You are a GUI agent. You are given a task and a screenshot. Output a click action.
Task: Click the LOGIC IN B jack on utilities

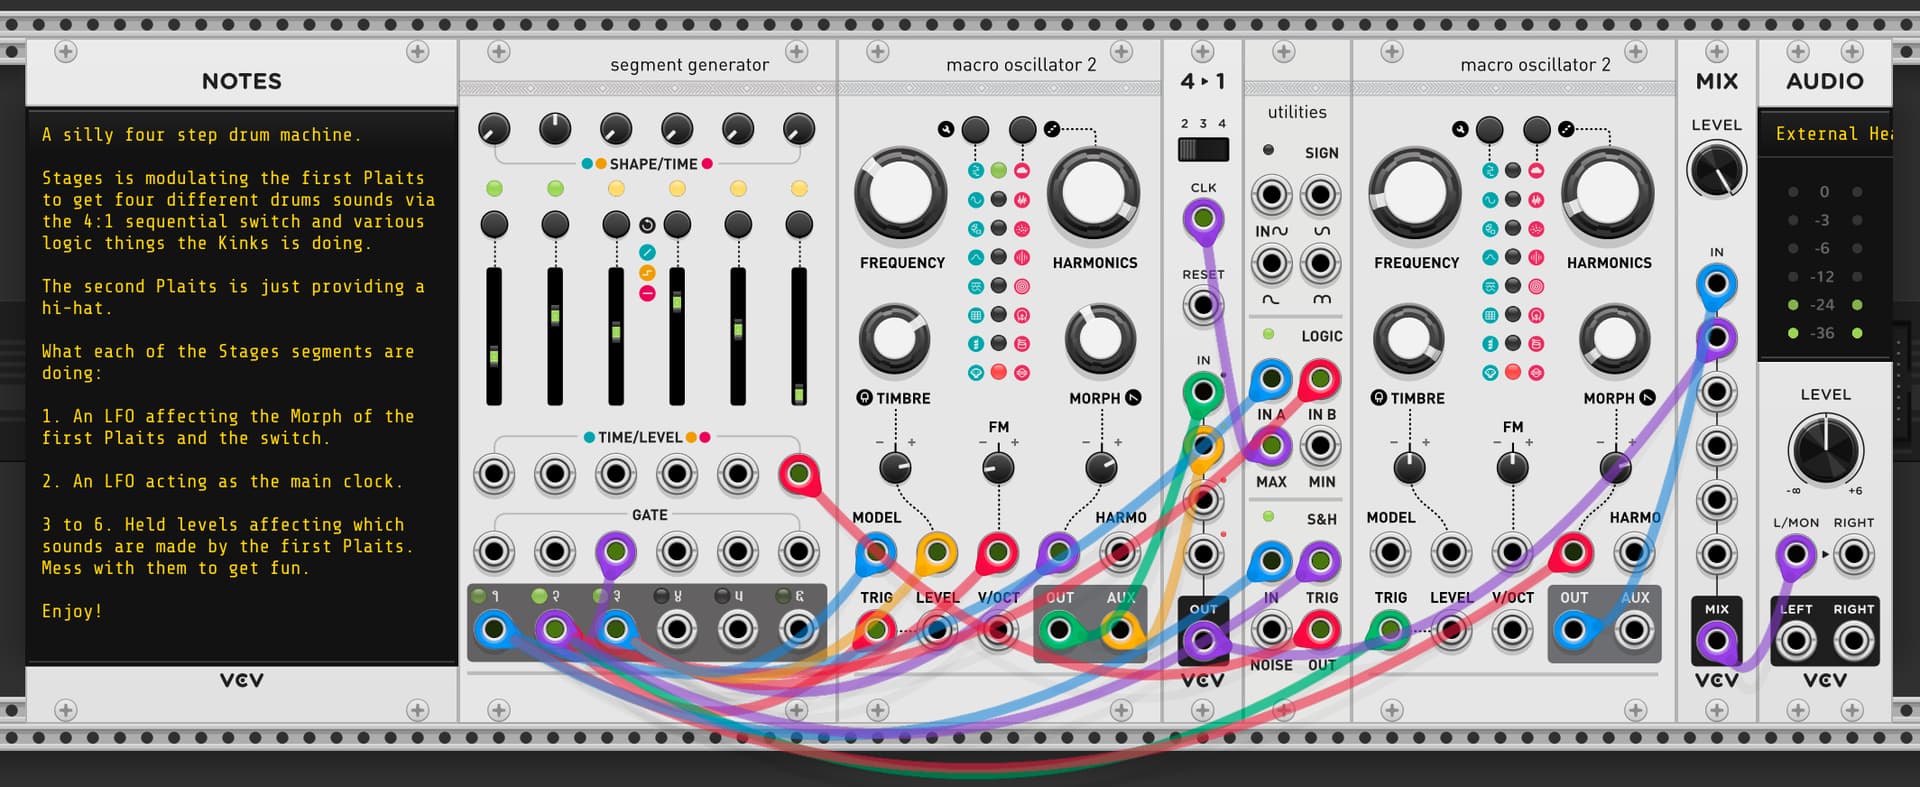pyautogui.click(x=1320, y=380)
